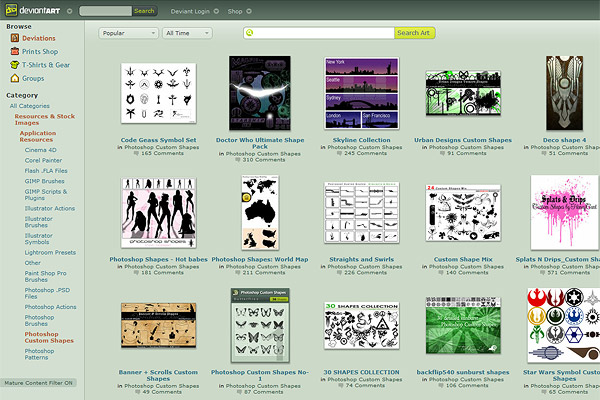Click the Straights and Swirls title link
This screenshot has height=400, width=600.
(362, 259)
